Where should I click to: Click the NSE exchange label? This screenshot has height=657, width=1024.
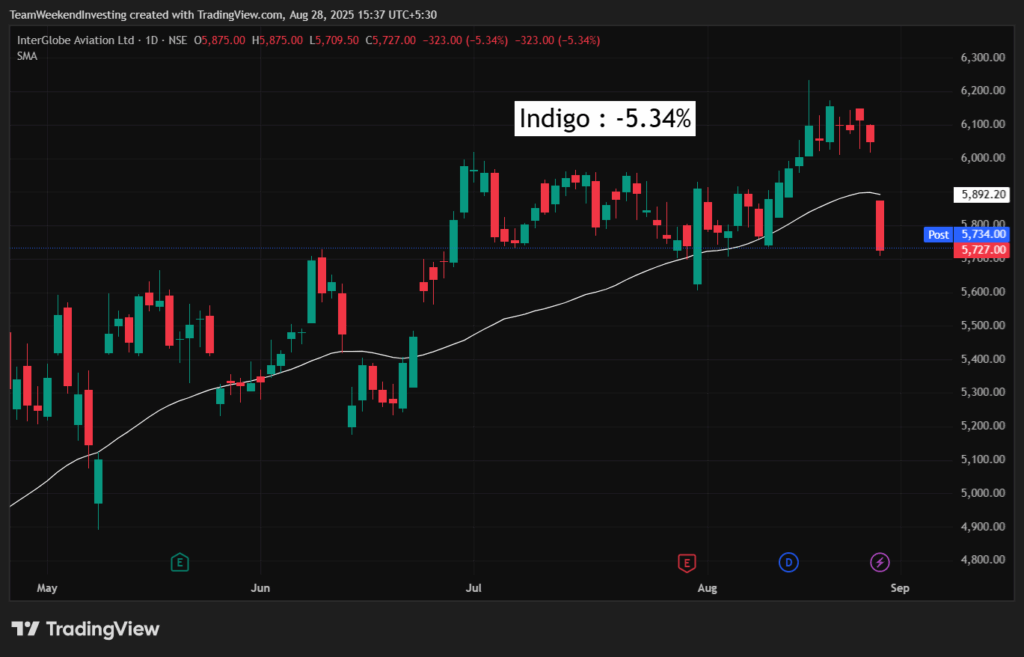pos(178,40)
